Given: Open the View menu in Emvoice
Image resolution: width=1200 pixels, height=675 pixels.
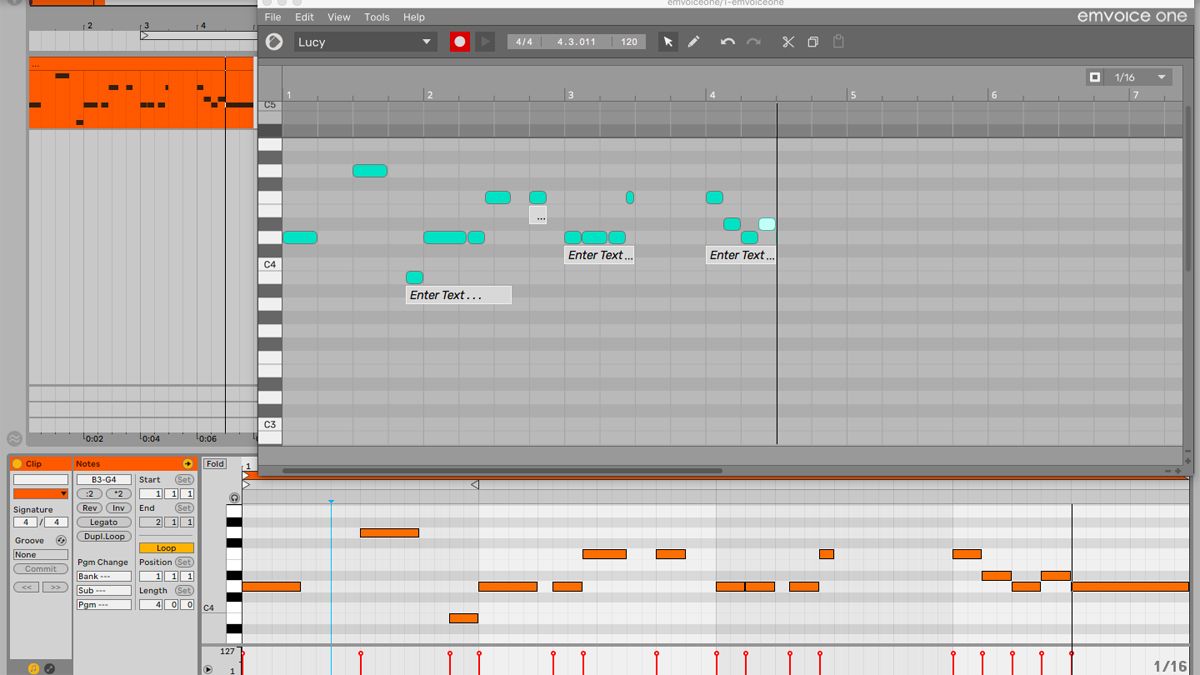Looking at the screenshot, I should pos(339,17).
